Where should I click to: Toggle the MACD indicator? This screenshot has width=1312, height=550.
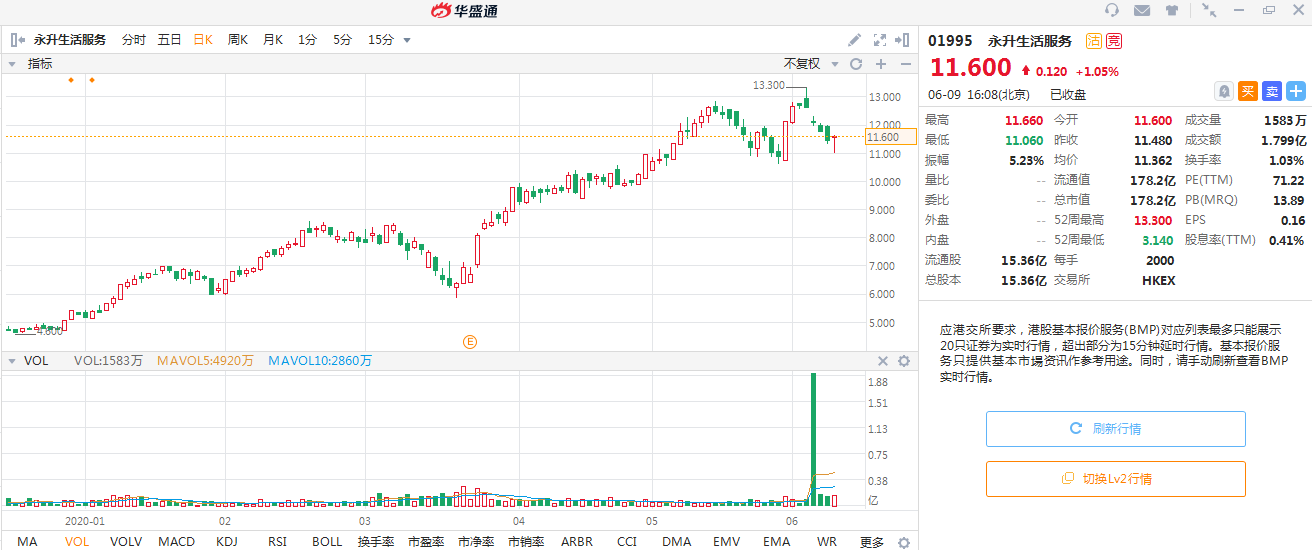pyautogui.click(x=177, y=542)
